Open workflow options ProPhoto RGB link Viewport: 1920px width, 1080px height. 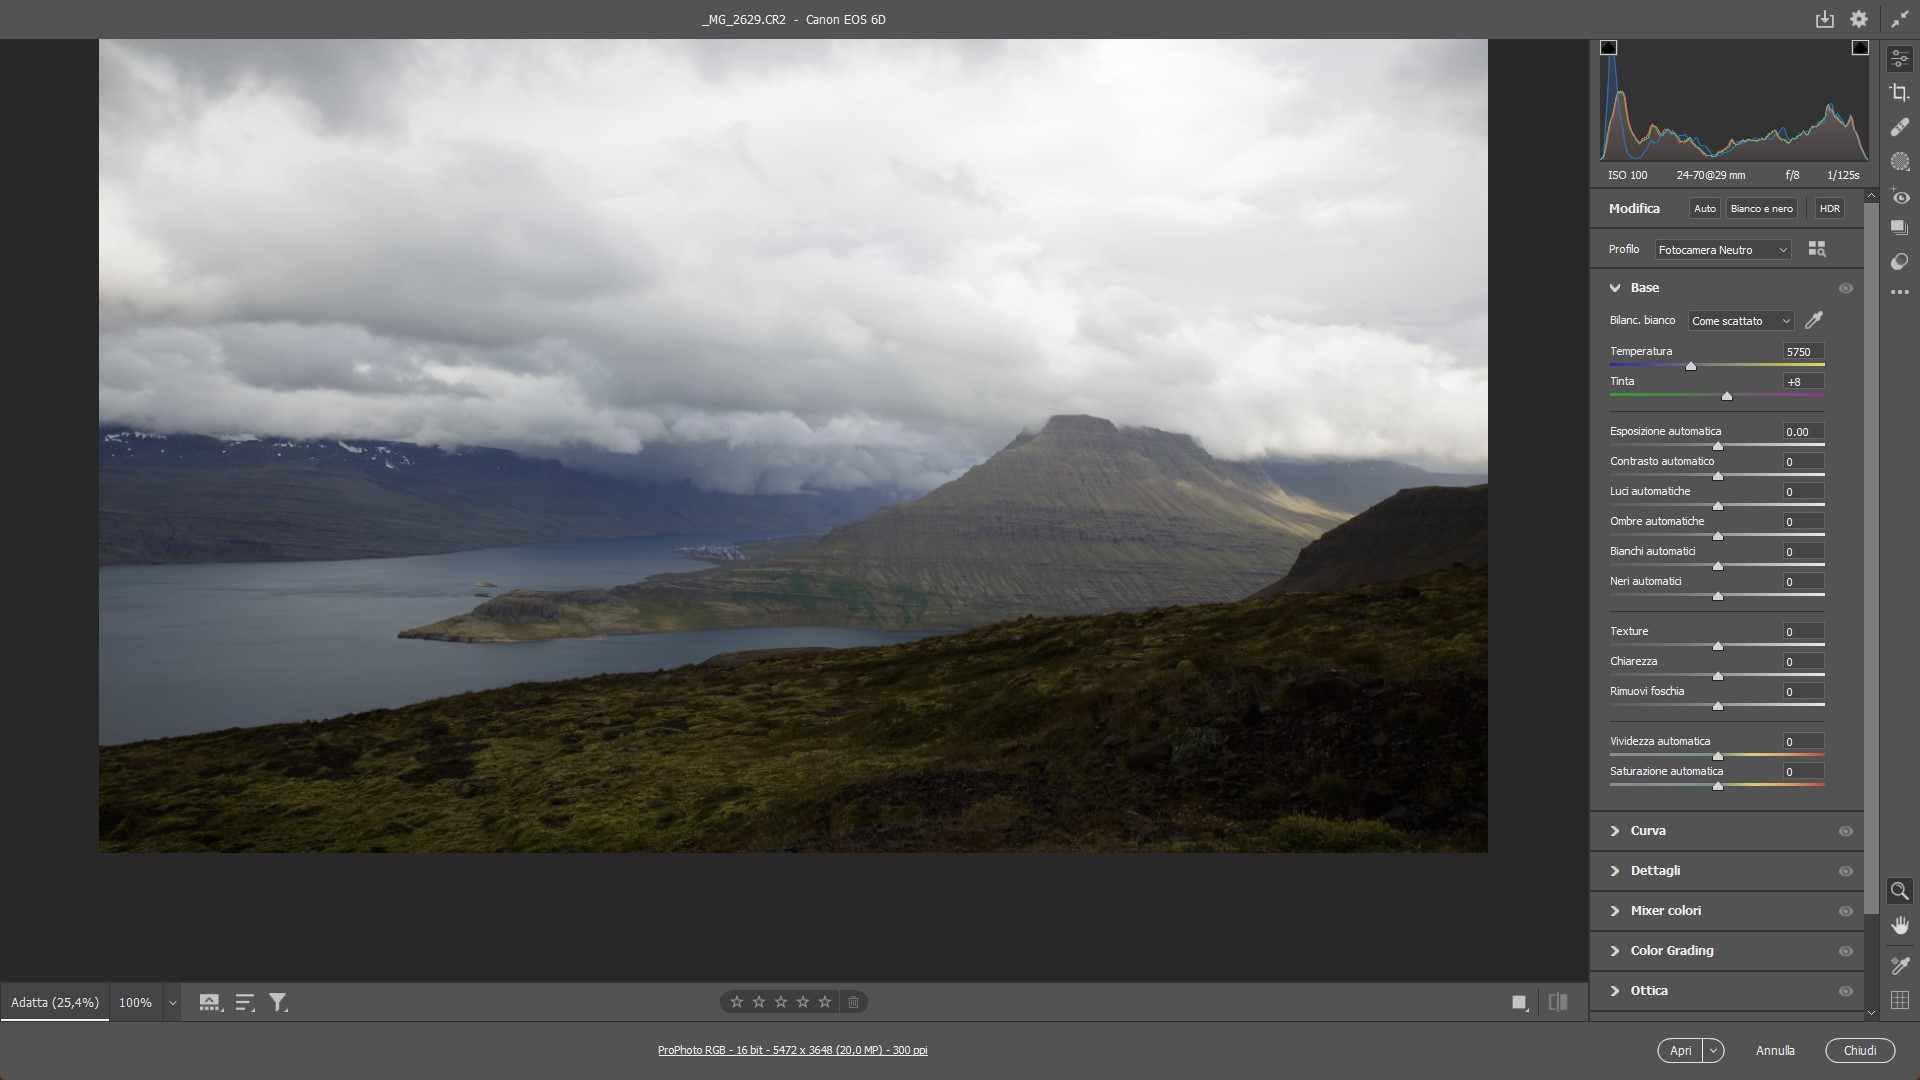point(792,1050)
